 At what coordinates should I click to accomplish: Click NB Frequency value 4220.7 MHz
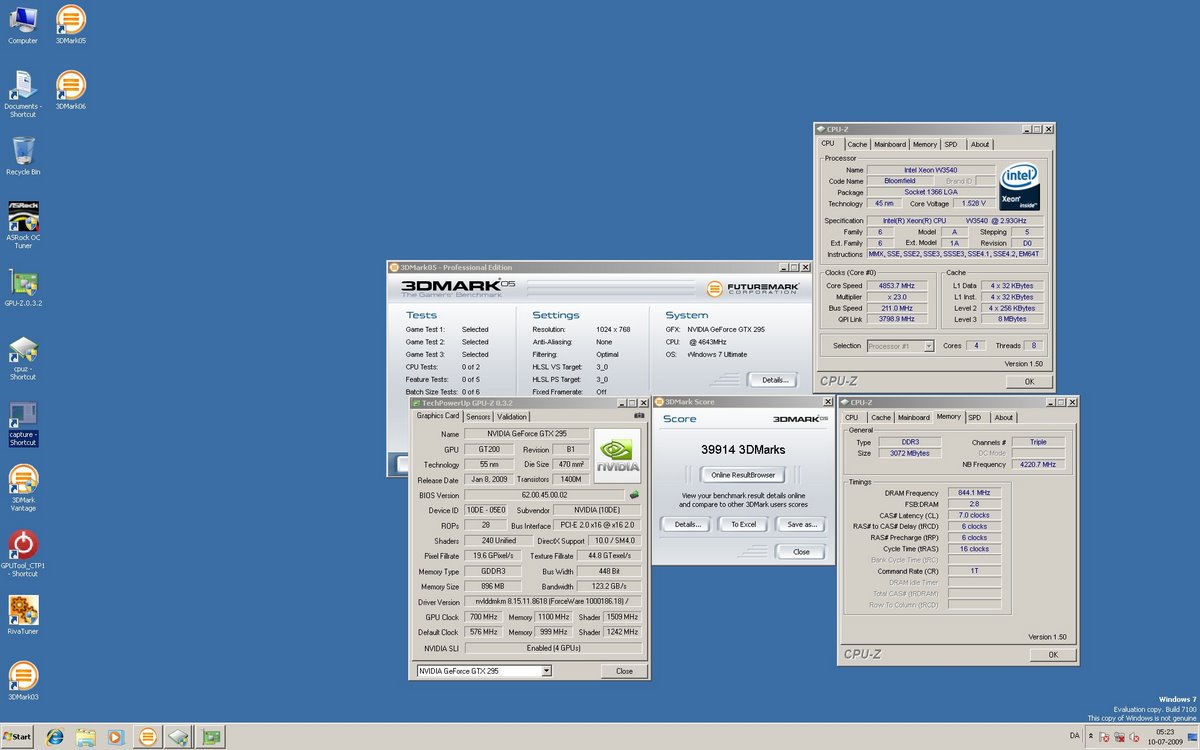point(1038,464)
